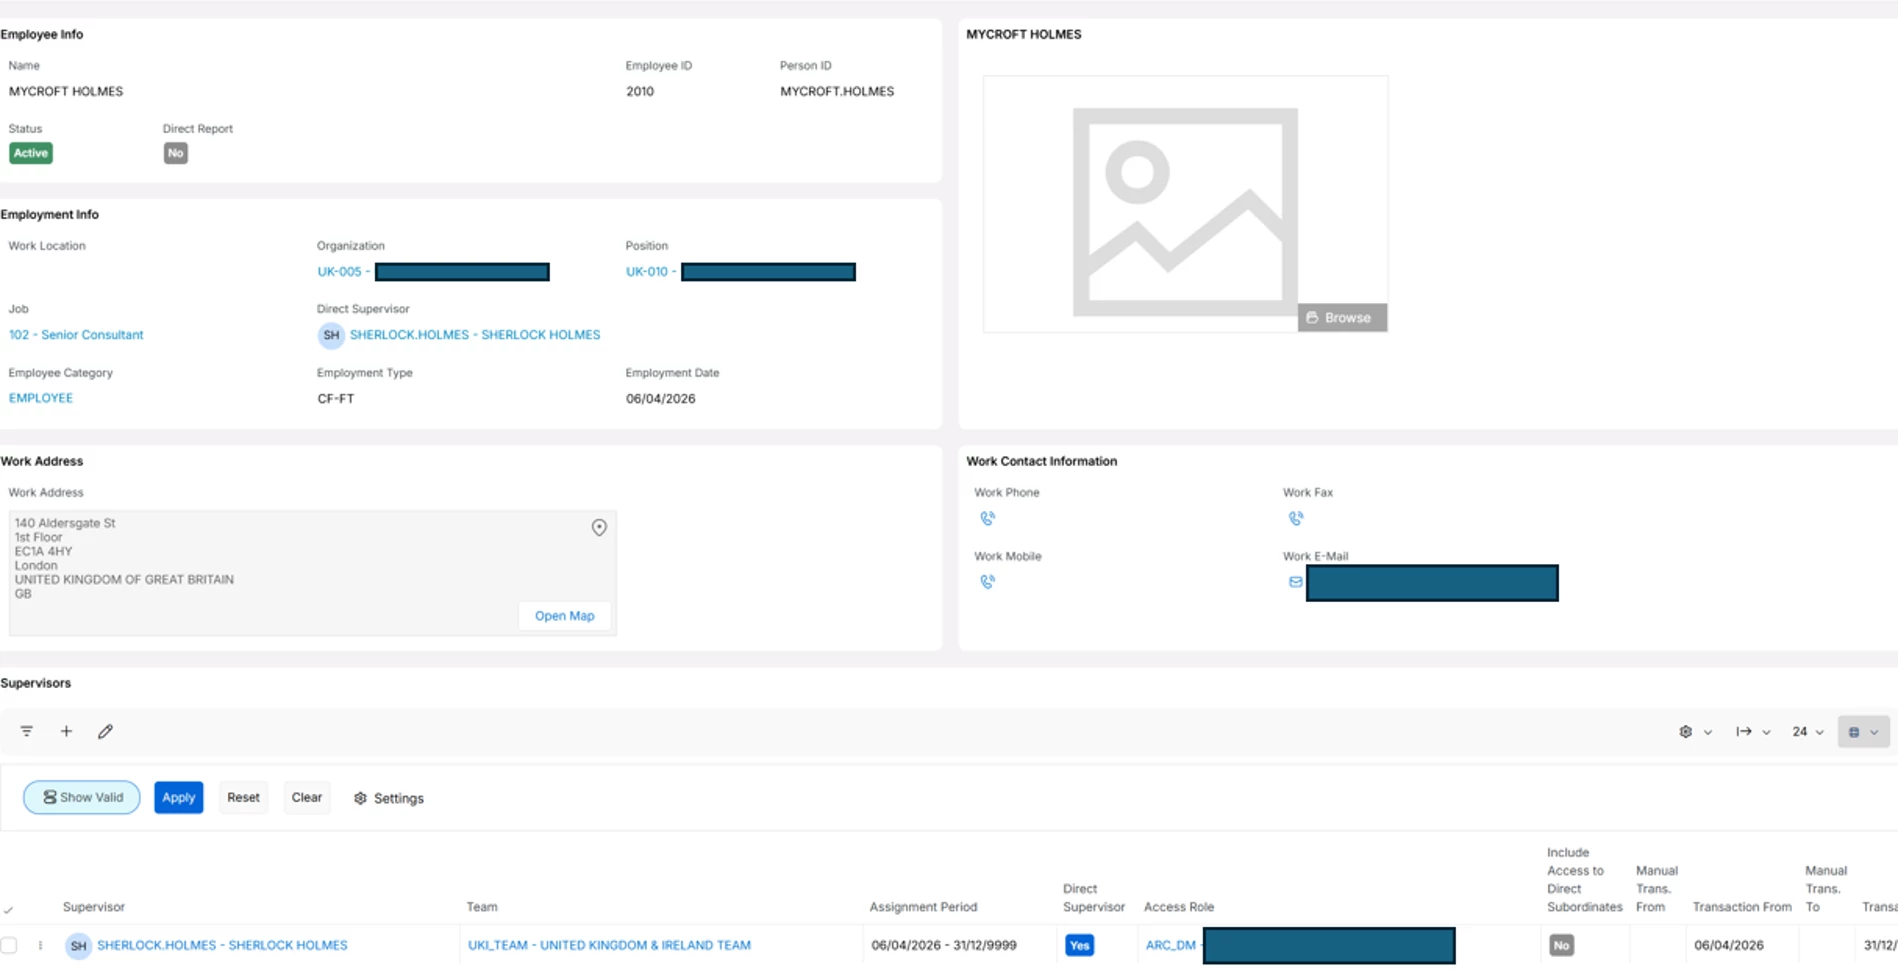
Task: Click the Reset button
Action: [x=243, y=797]
